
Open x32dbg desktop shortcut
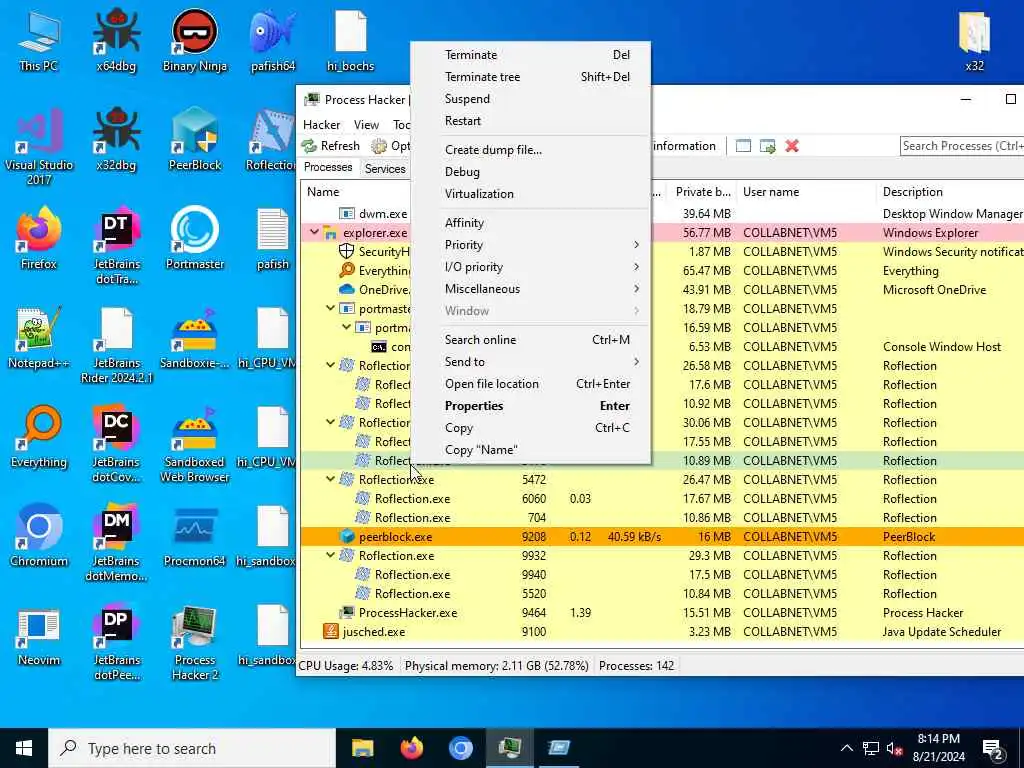(116, 138)
